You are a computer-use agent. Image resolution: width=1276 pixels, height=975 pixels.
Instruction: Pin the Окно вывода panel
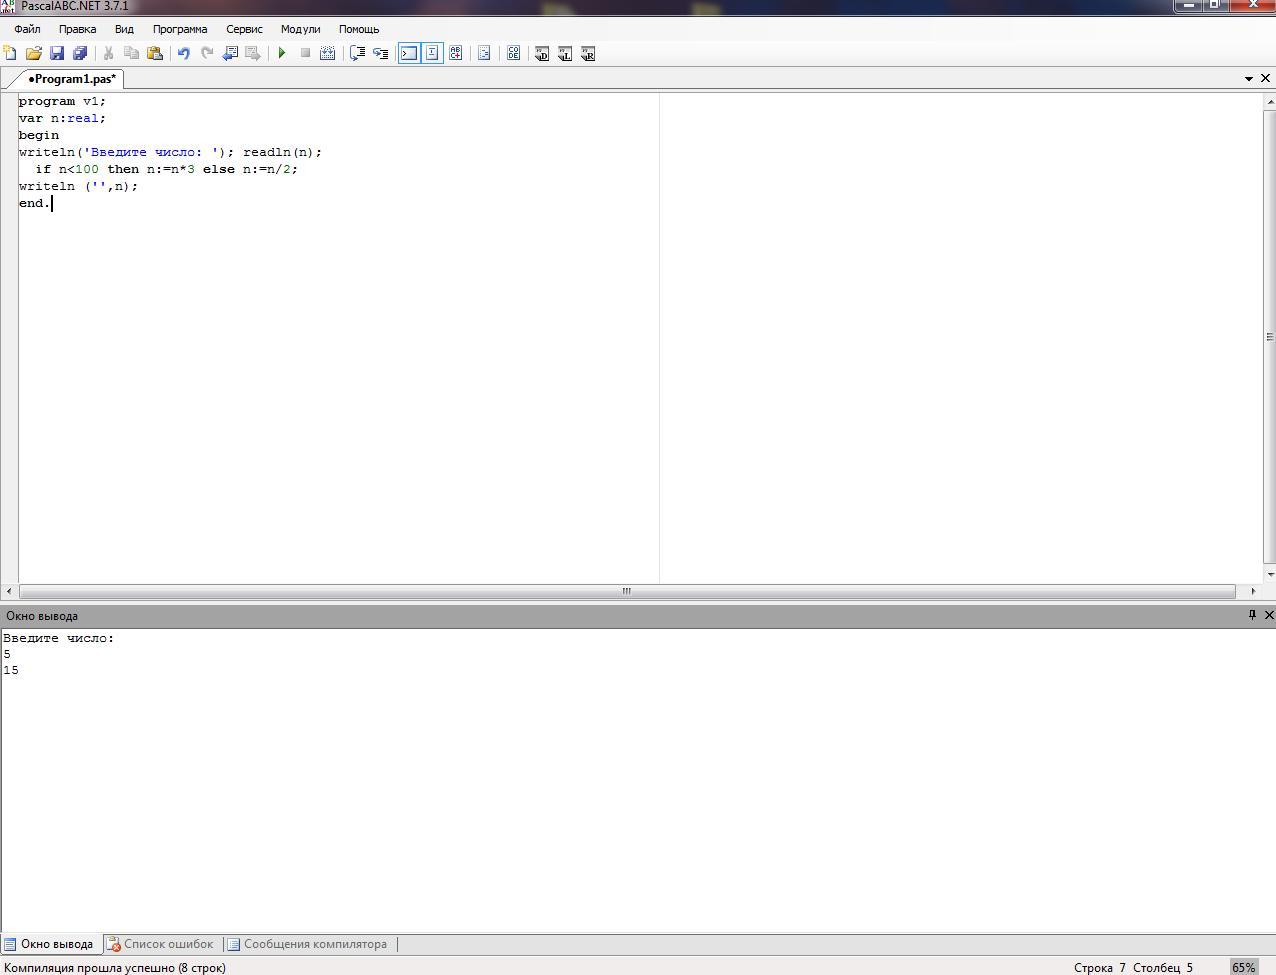point(1252,615)
